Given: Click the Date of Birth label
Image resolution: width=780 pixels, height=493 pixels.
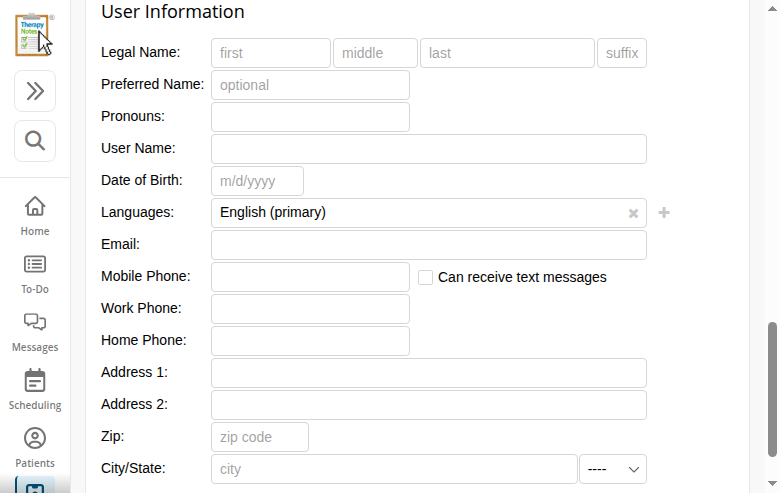Looking at the screenshot, I should click(x=142, y=180).
